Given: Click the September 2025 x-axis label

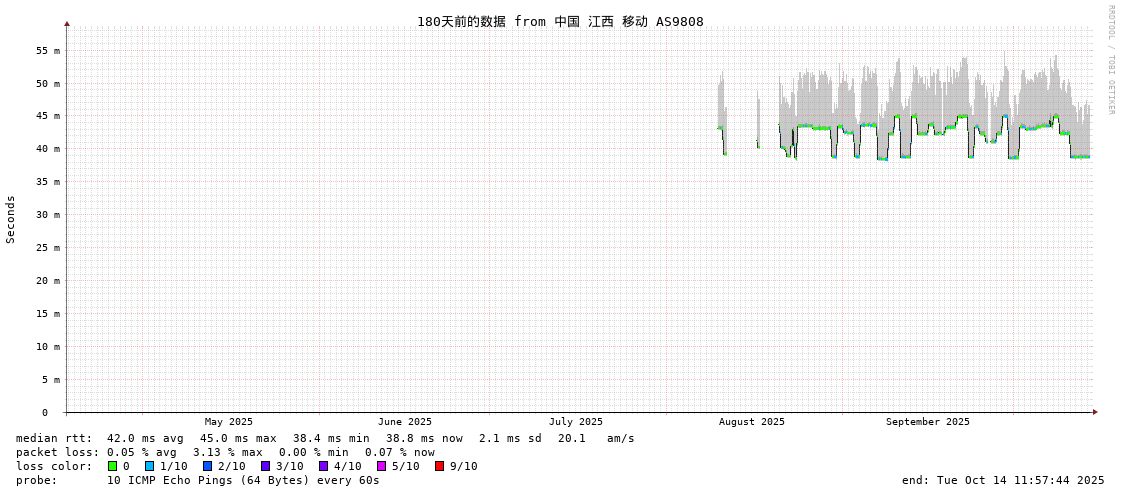Looking at the screenshot, I should [x=927, y=422].
